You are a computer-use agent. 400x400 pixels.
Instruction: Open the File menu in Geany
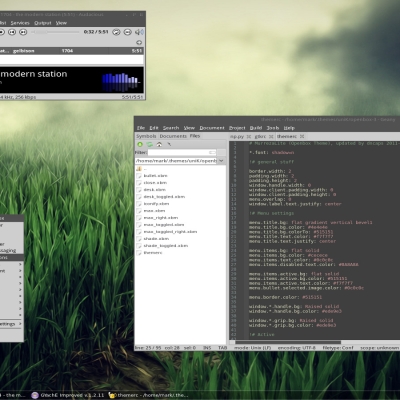[141, 128]
